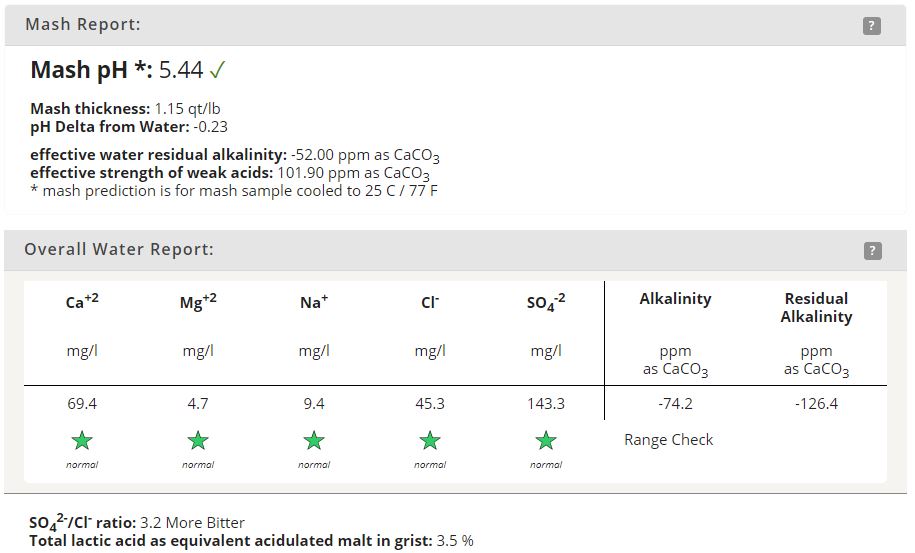Select the sulfate to chloride ratio text
The image size is (915, 553).
tap(137, 521)
